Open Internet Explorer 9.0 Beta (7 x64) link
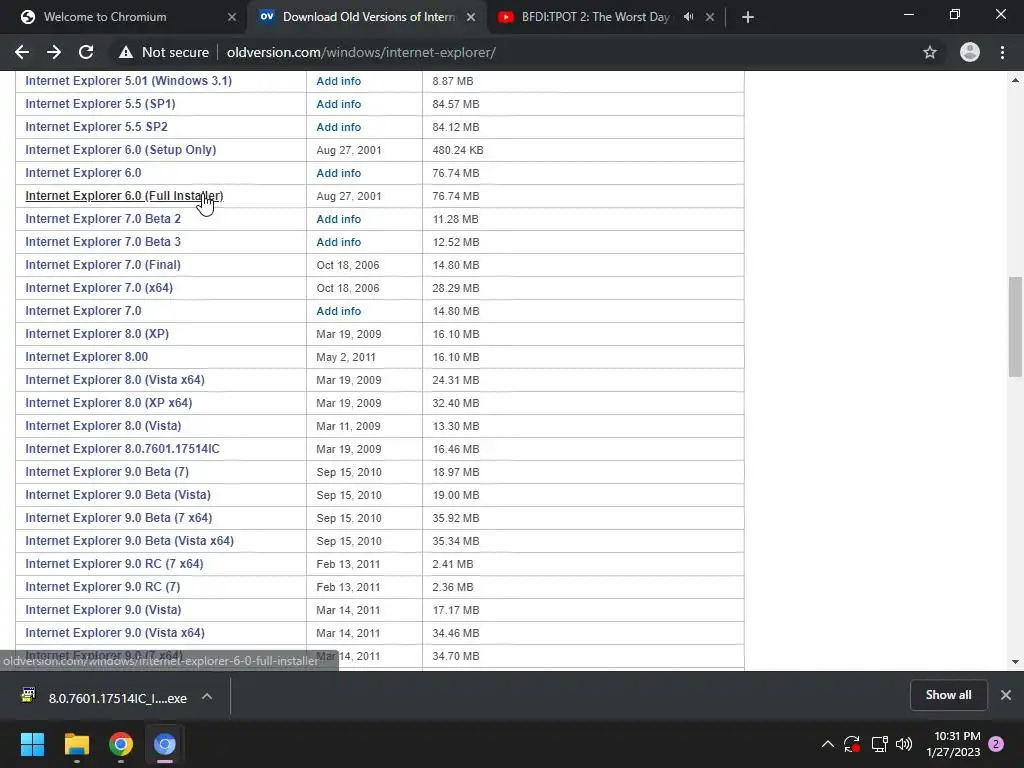This screenshot has height=768, width=1024. tap(119, 517)
